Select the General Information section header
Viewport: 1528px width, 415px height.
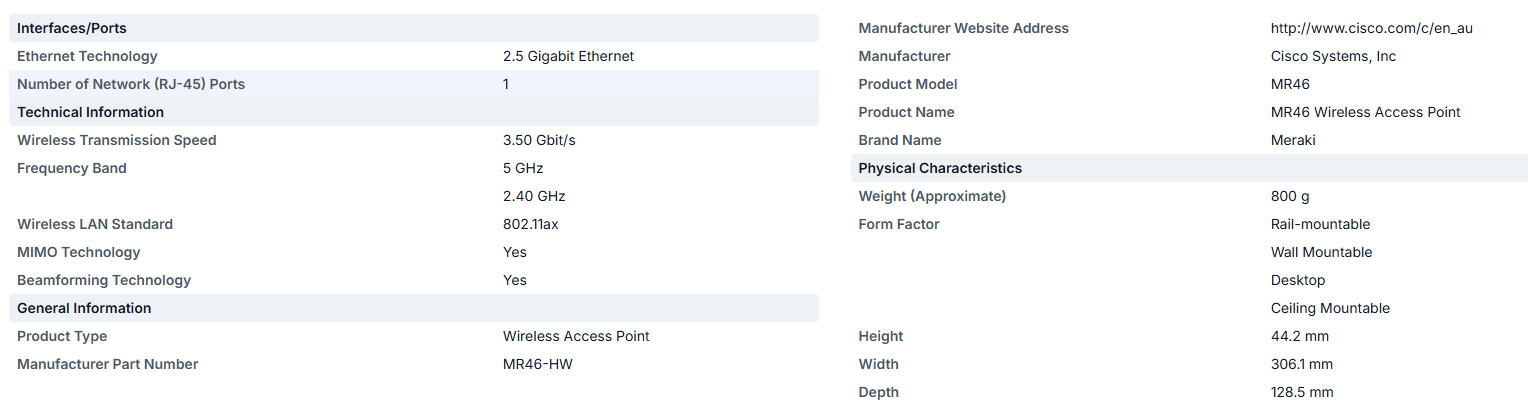click(84, 308)
